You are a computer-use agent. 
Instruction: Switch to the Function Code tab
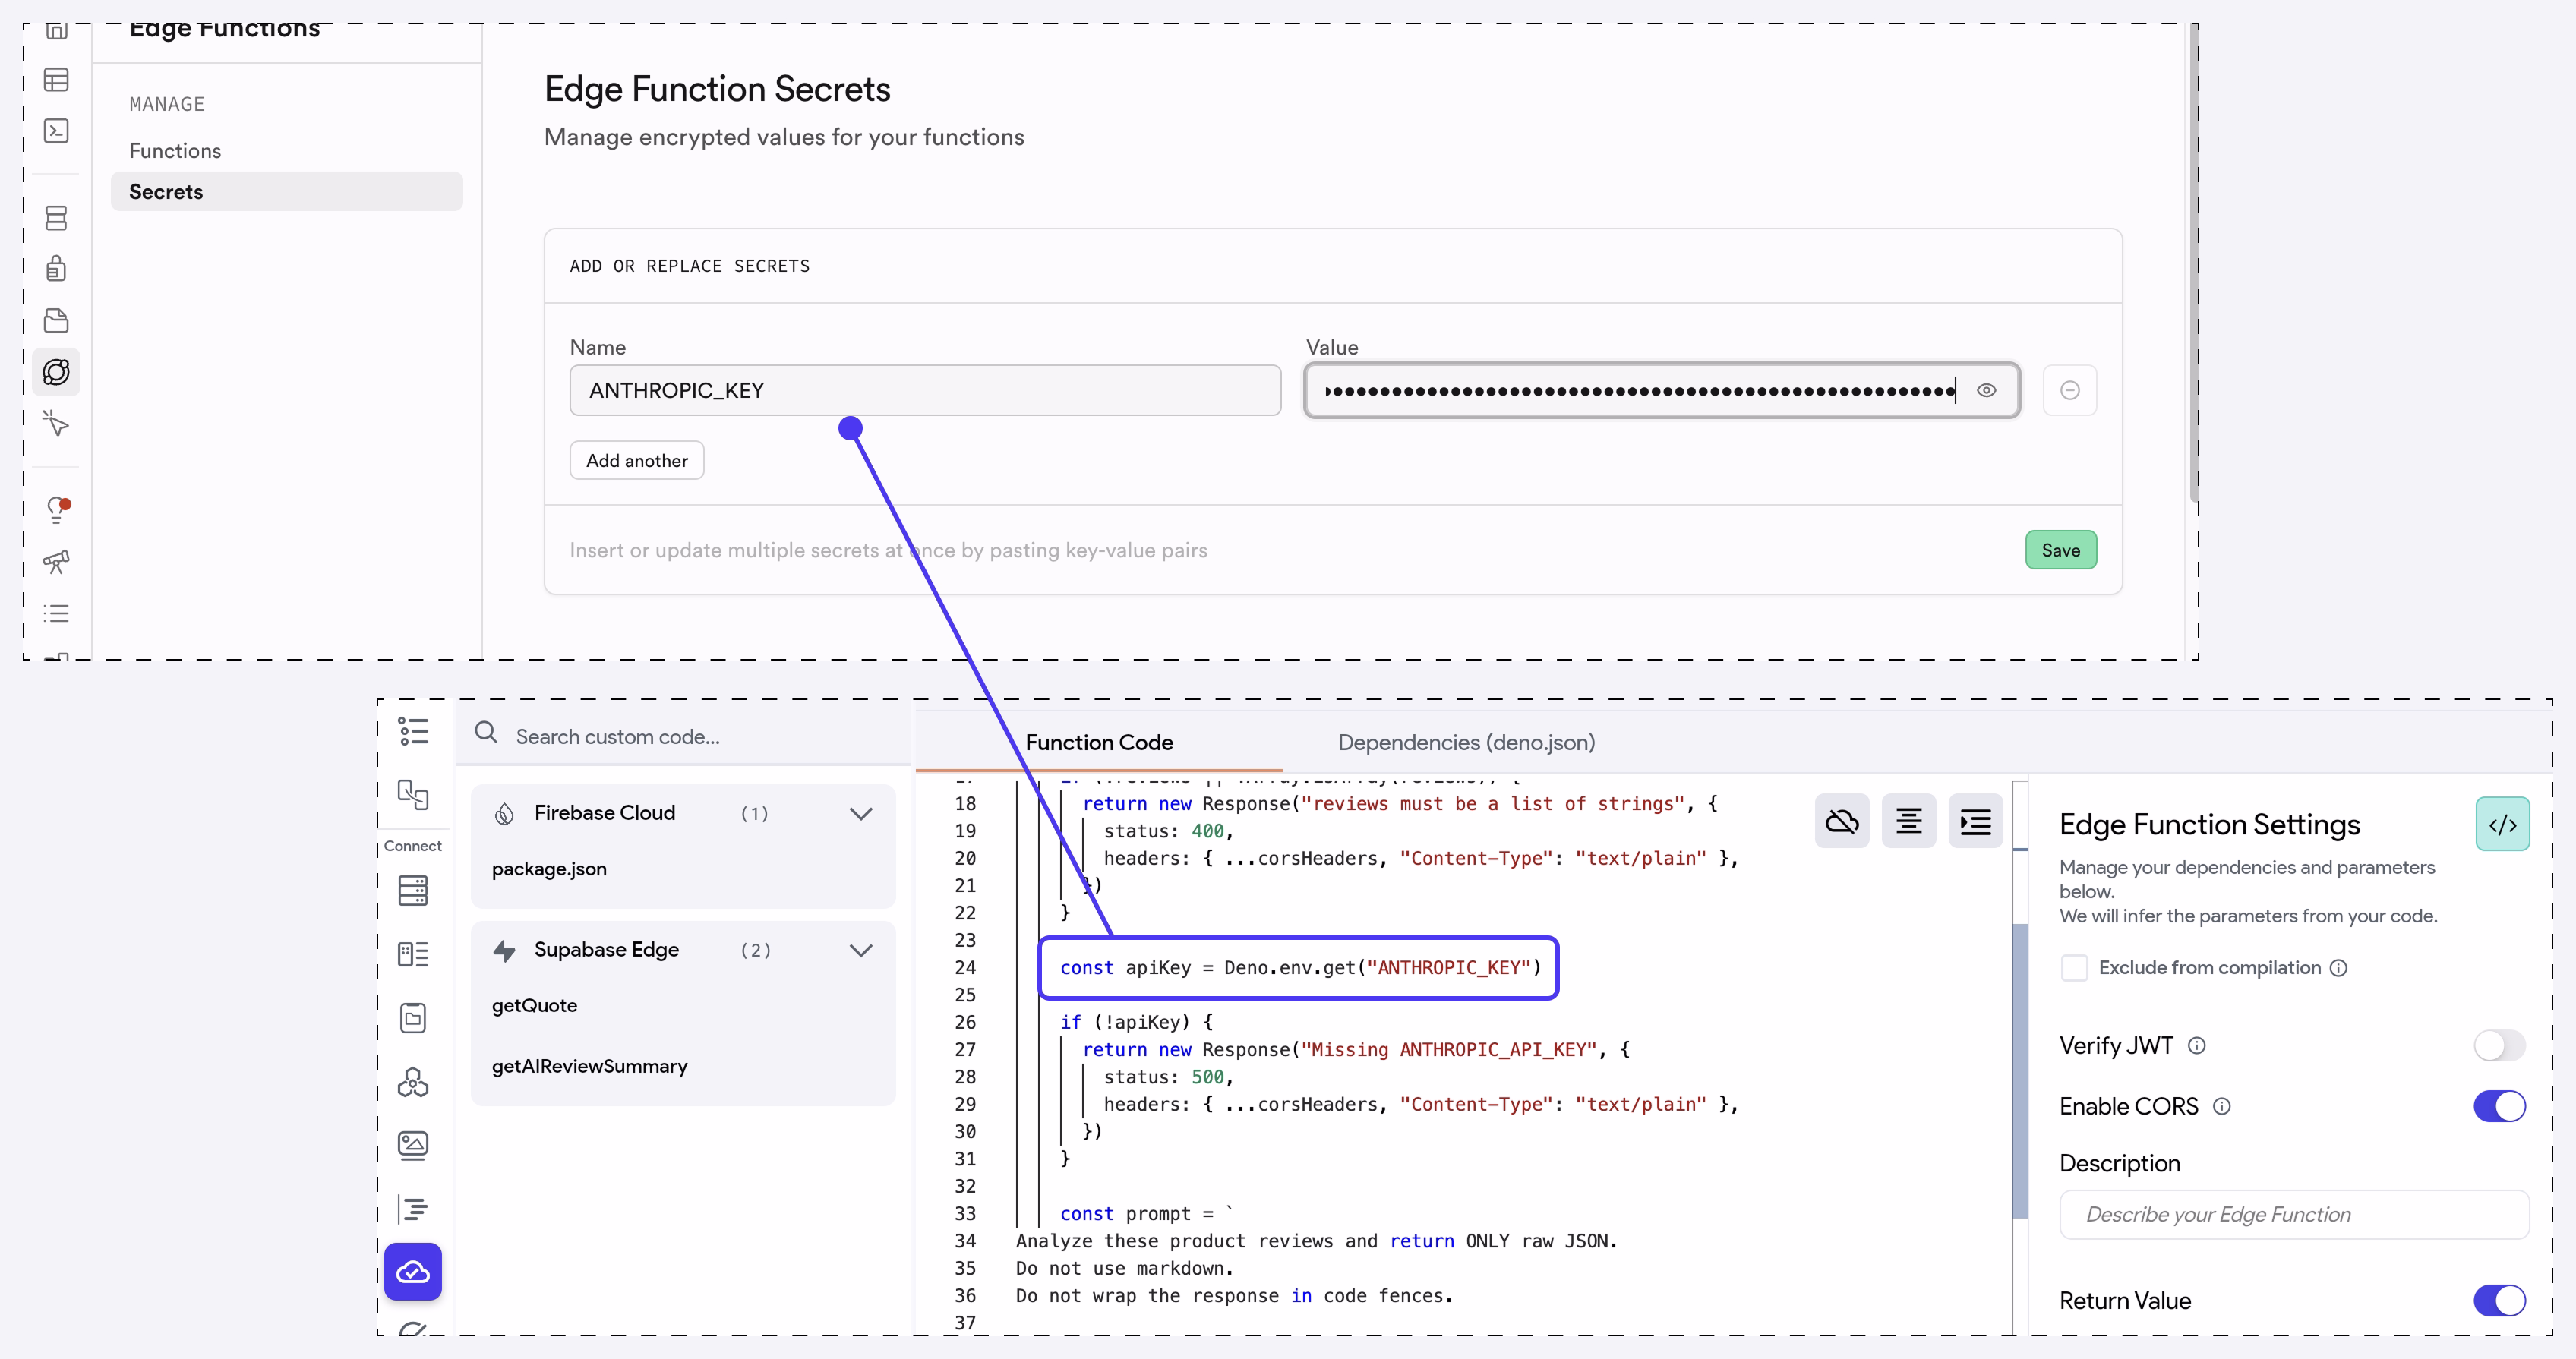tap(1099, 742)
